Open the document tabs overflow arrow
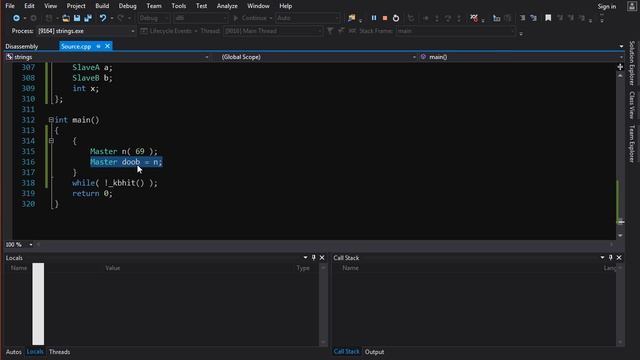This screenshot has width=640, height=360. 621,47
